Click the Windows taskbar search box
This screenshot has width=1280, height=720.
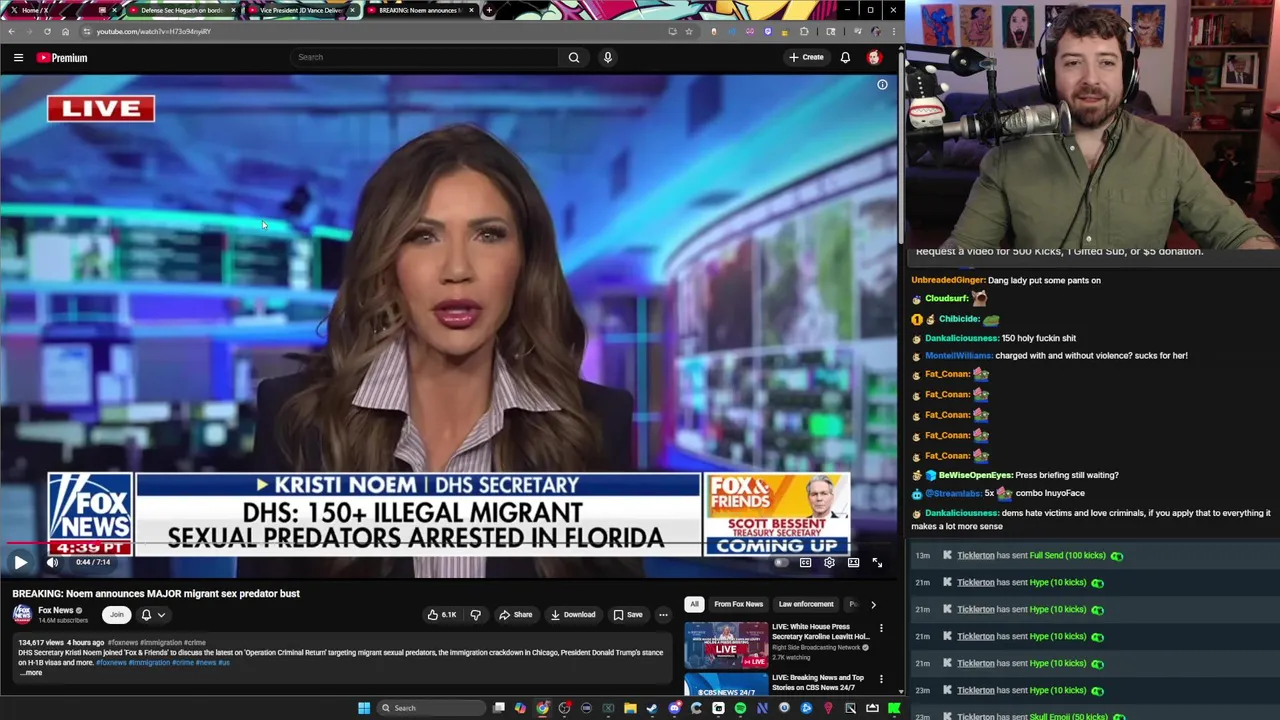[432, 708]
